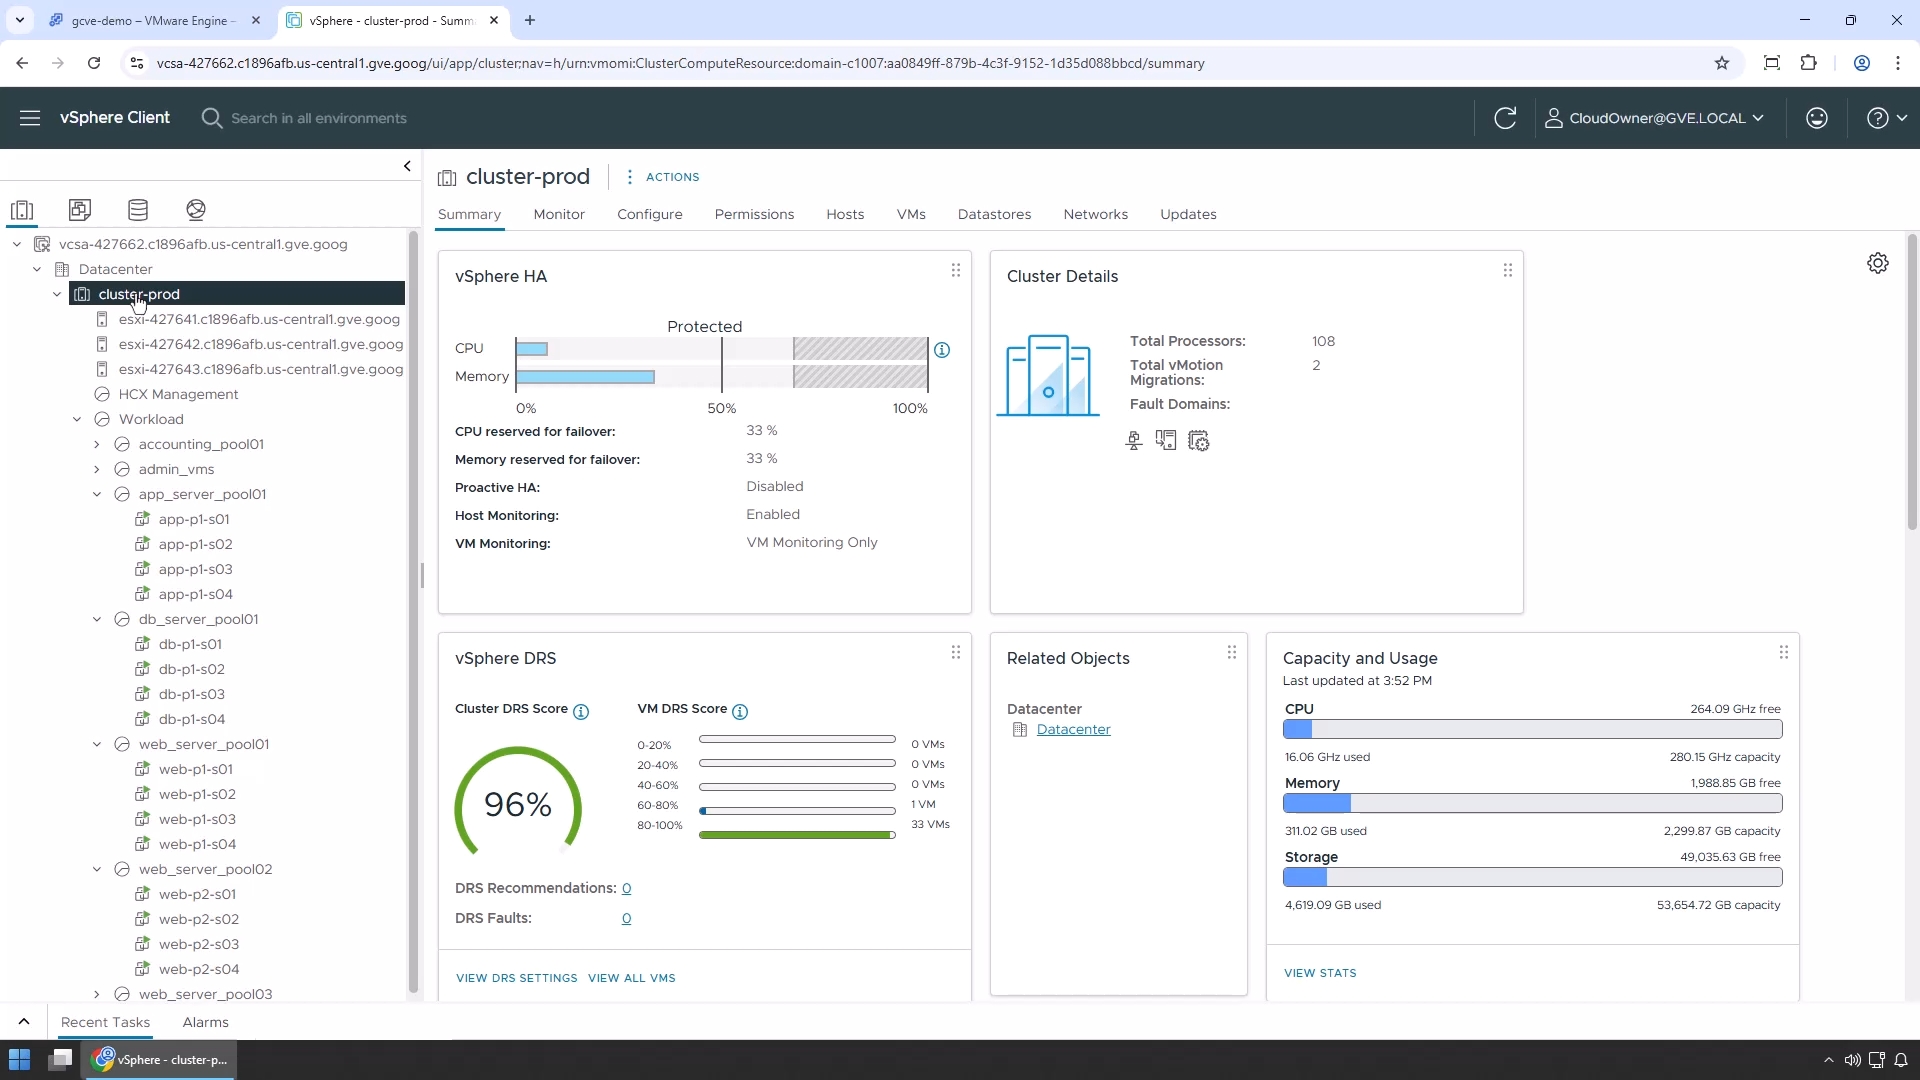This screenshot has height=1080, width=1920.
Task: Collapse the navigator sidebar panel
Action: (x=407, y=166)
